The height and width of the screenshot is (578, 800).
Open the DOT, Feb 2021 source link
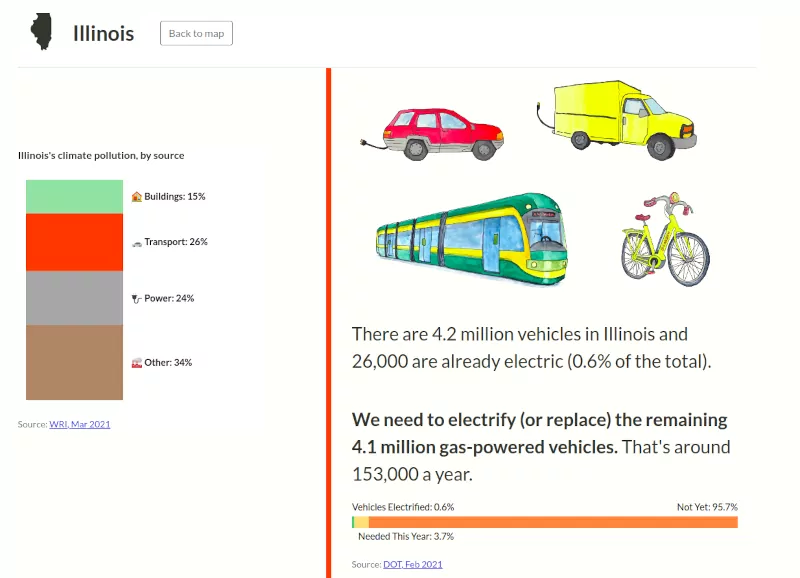[x=412, y=565]
